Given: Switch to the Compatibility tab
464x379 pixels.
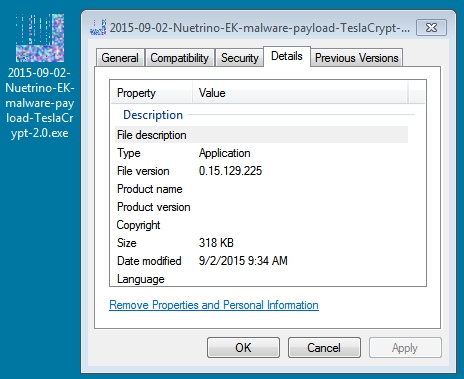Looking at the screenshot, I should click(179, 58).
